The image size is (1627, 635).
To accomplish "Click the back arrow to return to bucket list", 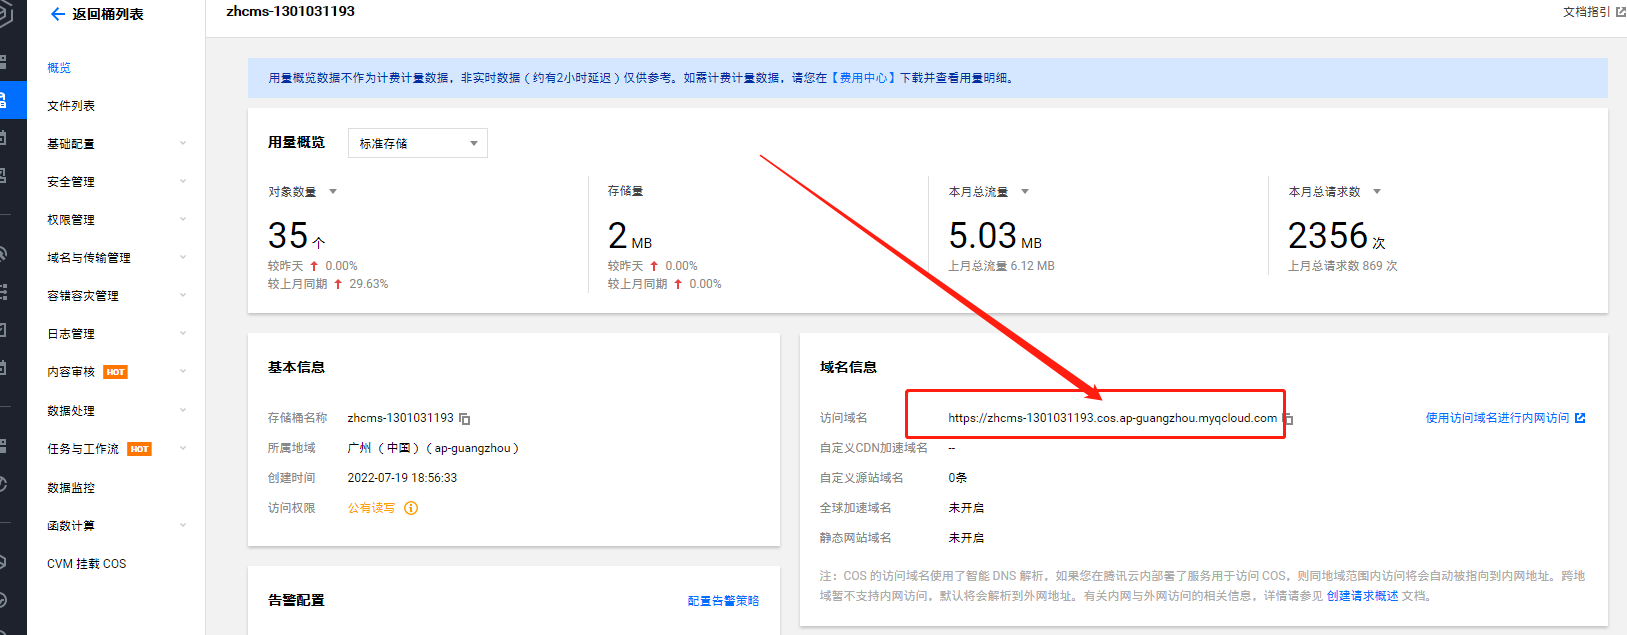I will pyautogui.click(x=57, y=14).
